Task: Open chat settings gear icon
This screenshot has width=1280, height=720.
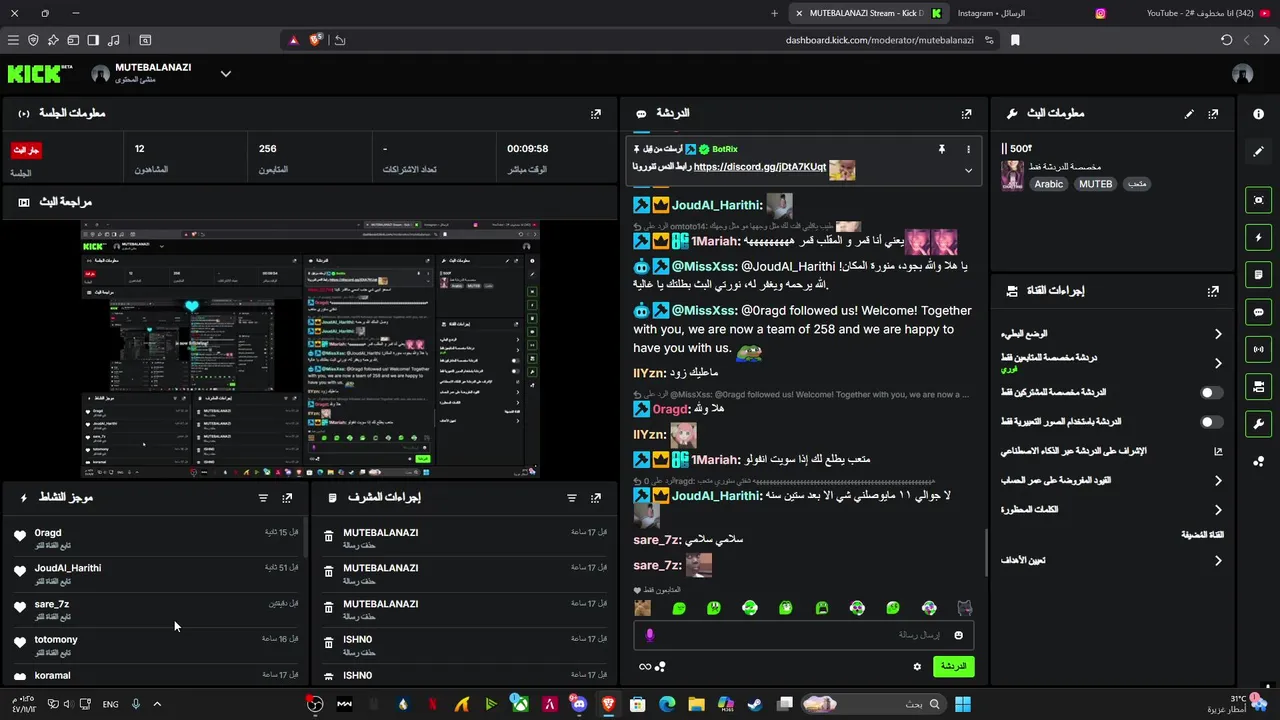Action: click(x=917, y=666)
